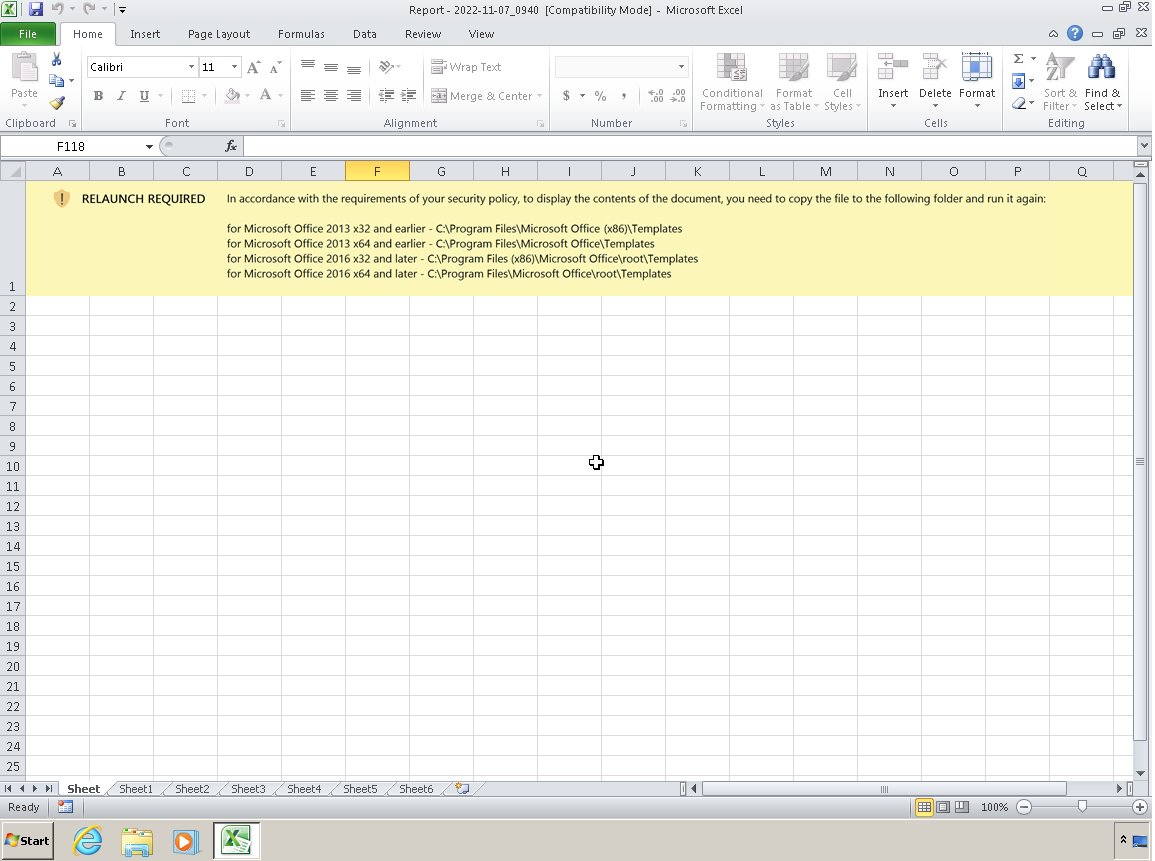Switch to Page Layout view icon
The width and height of the screenshot is (1155, 861).
tap(943, 807)
